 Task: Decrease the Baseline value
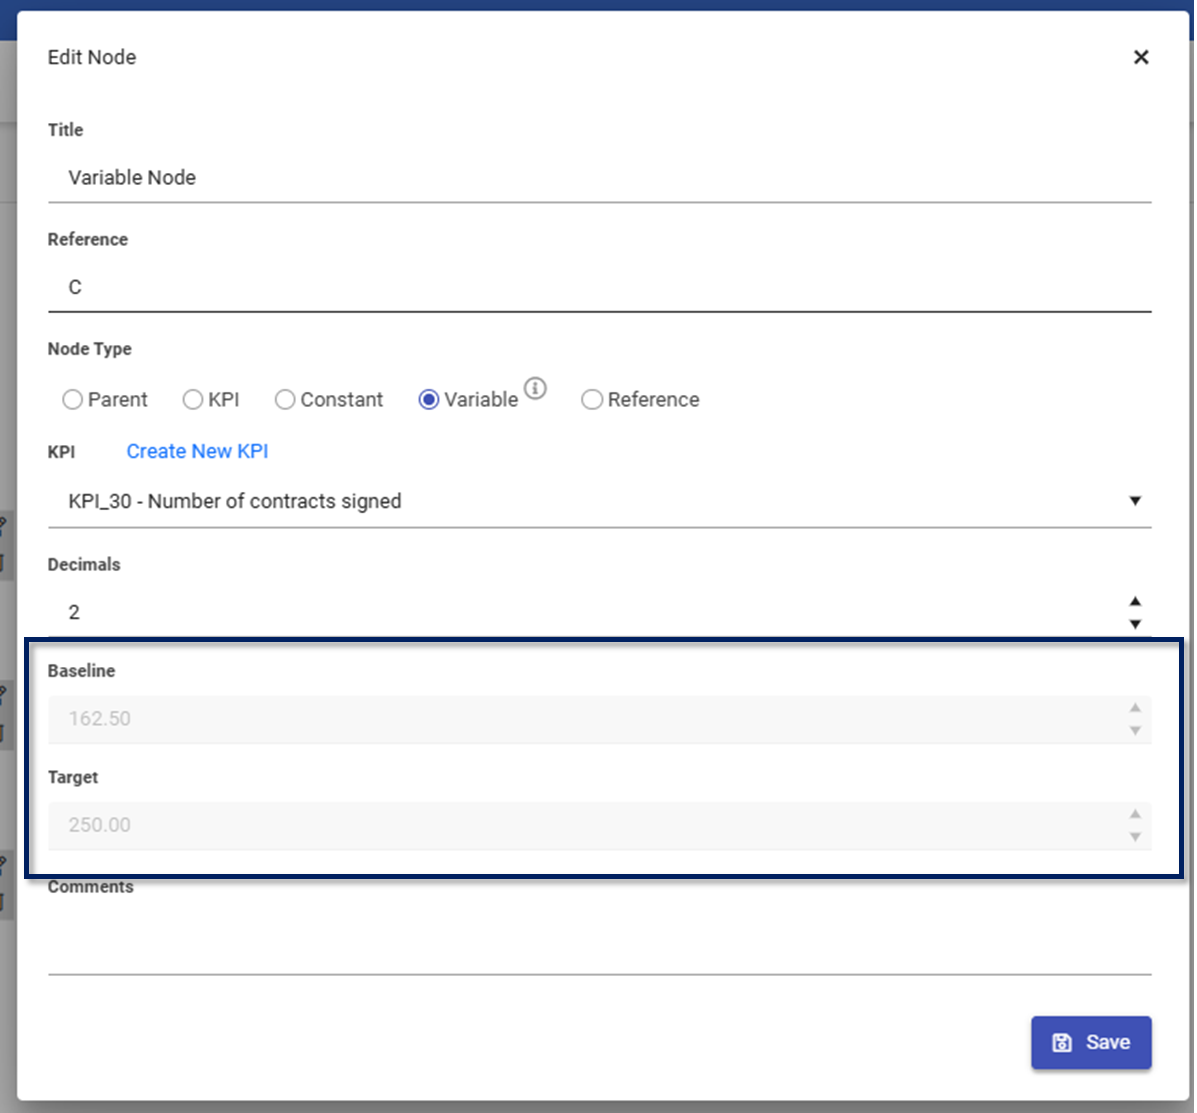pyautogui.click(x=1135, y=731)
